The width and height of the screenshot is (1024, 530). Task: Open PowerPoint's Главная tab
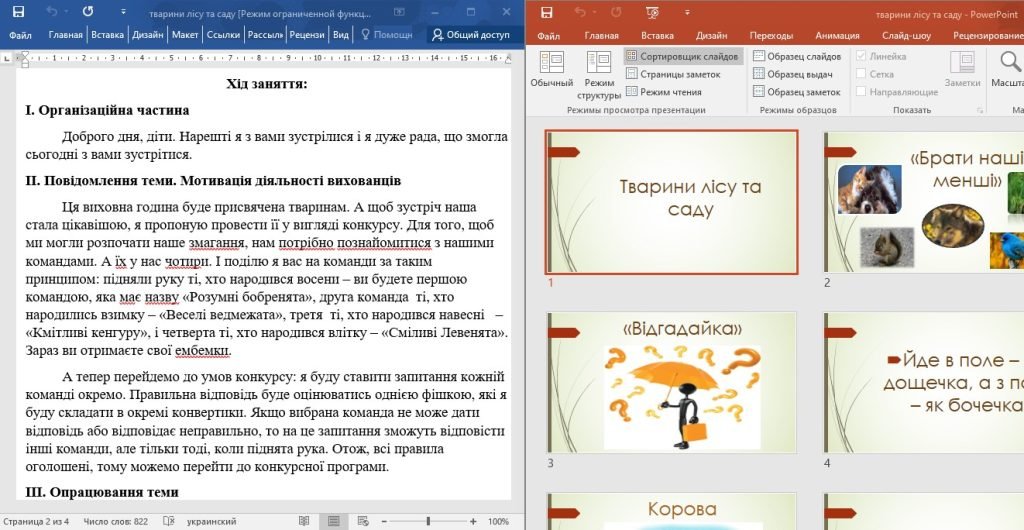click(601, 36)
